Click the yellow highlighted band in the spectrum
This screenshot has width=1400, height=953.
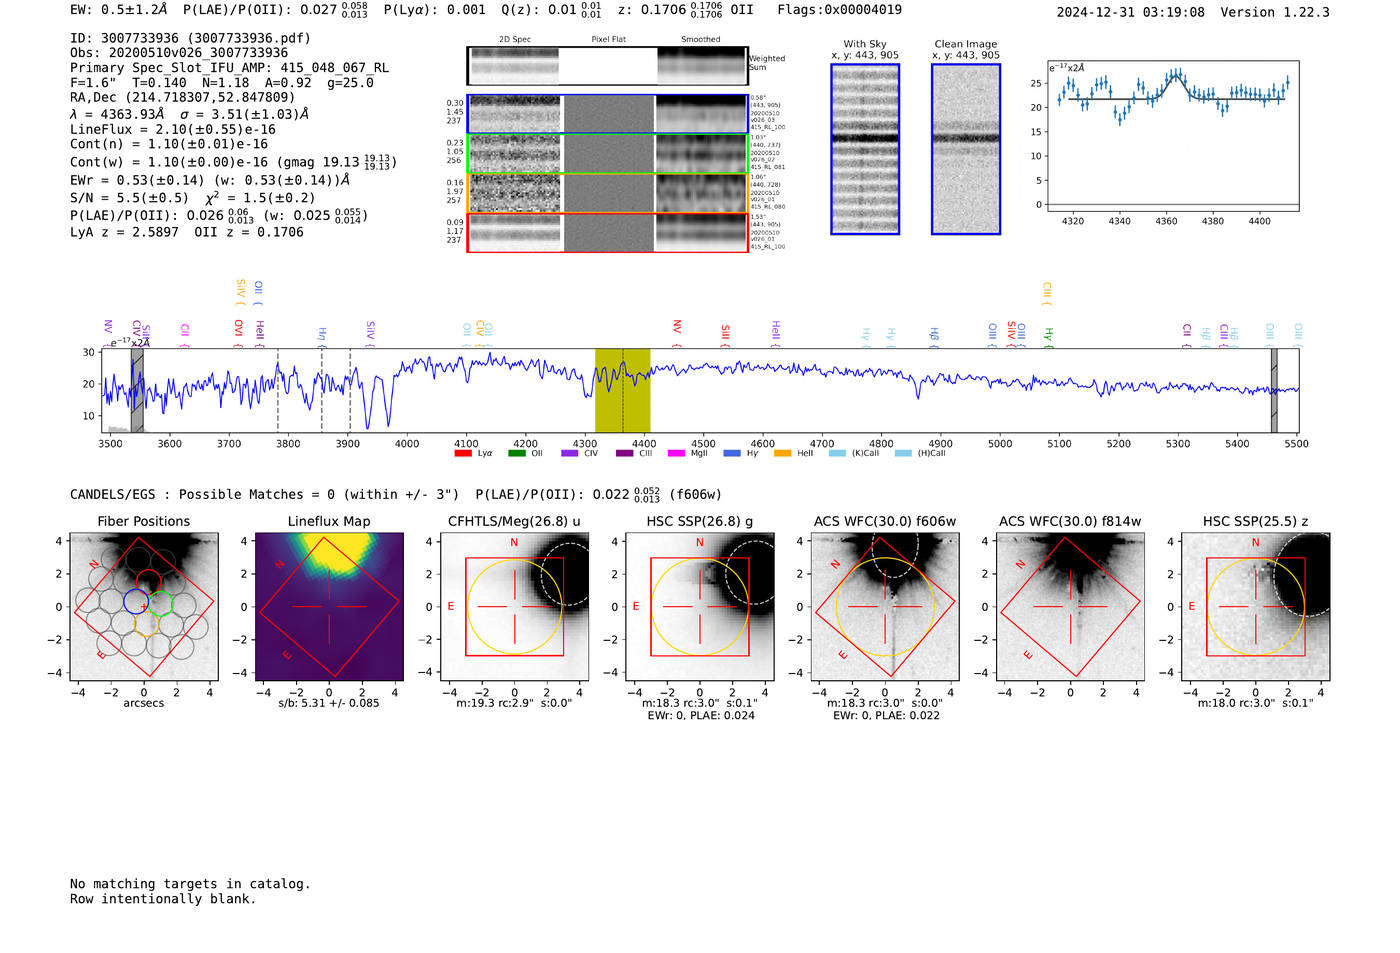[622, 390]
